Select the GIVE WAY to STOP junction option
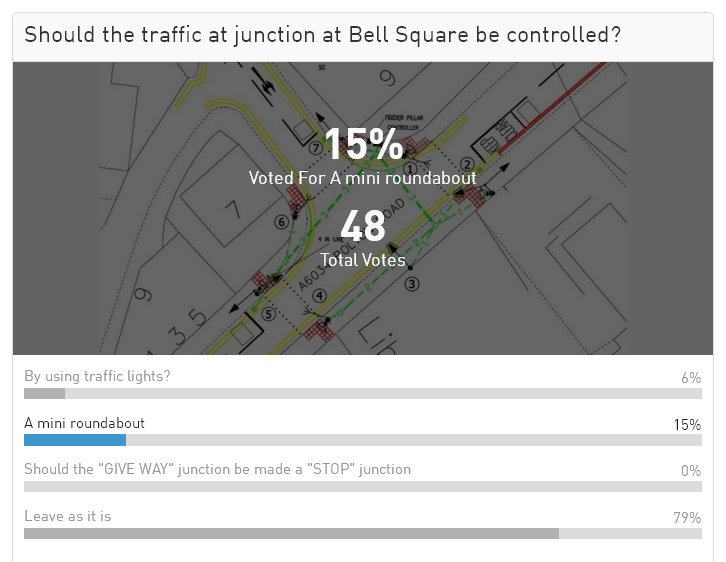726x562 pixels. [217, 470]
